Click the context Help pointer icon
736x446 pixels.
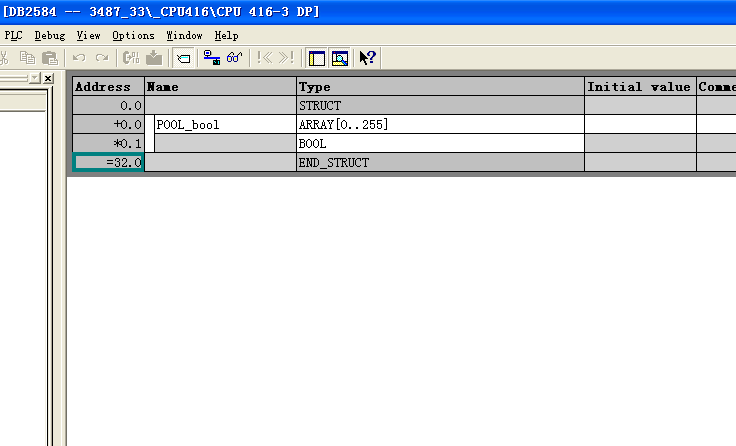click(x=367, y=58)
